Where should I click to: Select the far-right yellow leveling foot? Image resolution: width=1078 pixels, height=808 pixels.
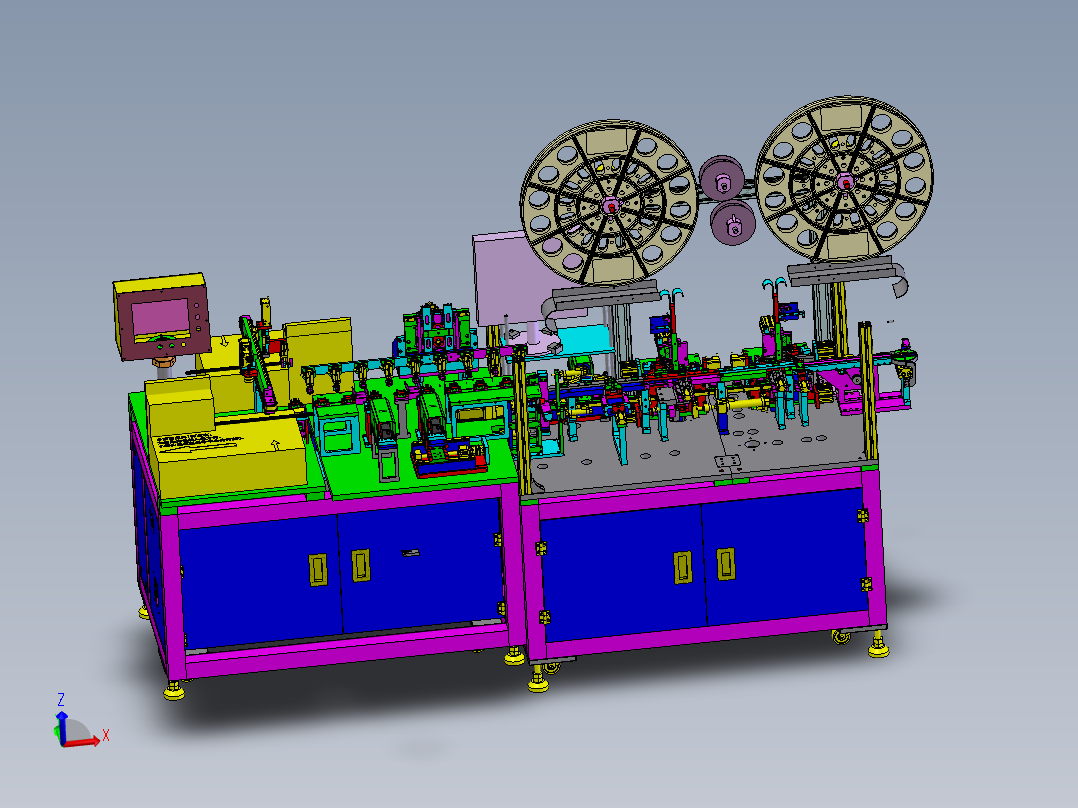coord(878,646)
